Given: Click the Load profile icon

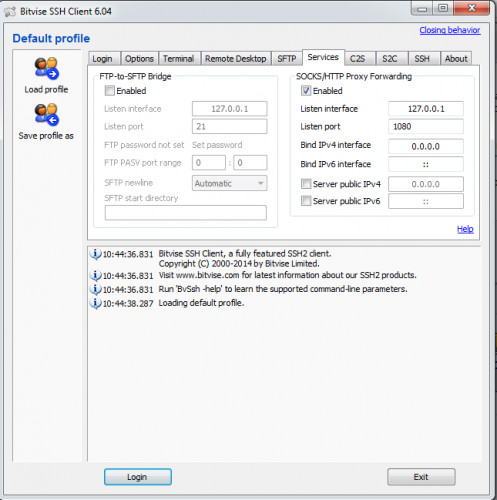Looking at the screenshot, I should point(46,68).
